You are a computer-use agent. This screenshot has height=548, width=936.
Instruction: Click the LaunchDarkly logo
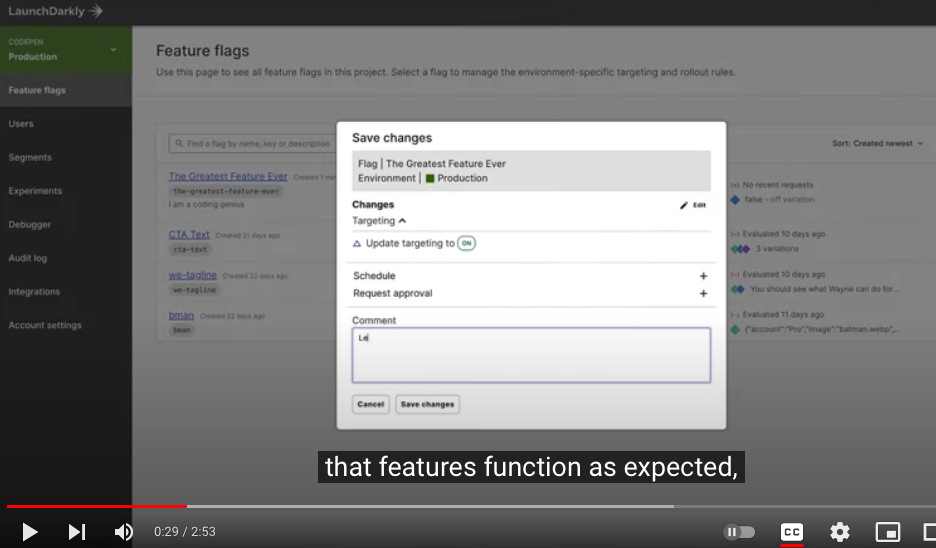click(x=56, y=11)
